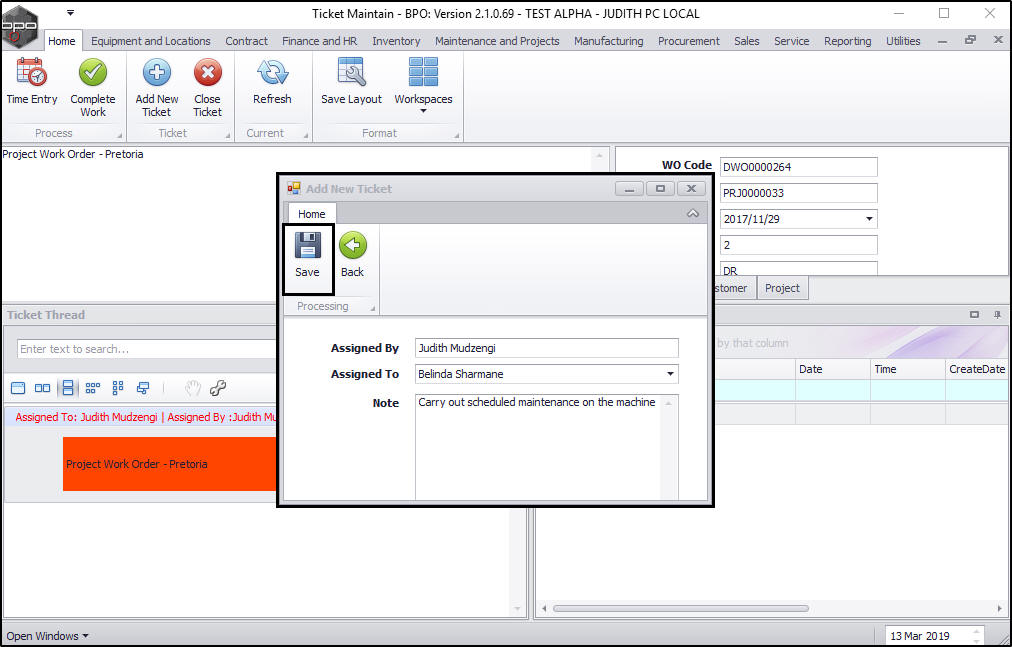Select first card view icon in Ticket Thread

(18, 388)
